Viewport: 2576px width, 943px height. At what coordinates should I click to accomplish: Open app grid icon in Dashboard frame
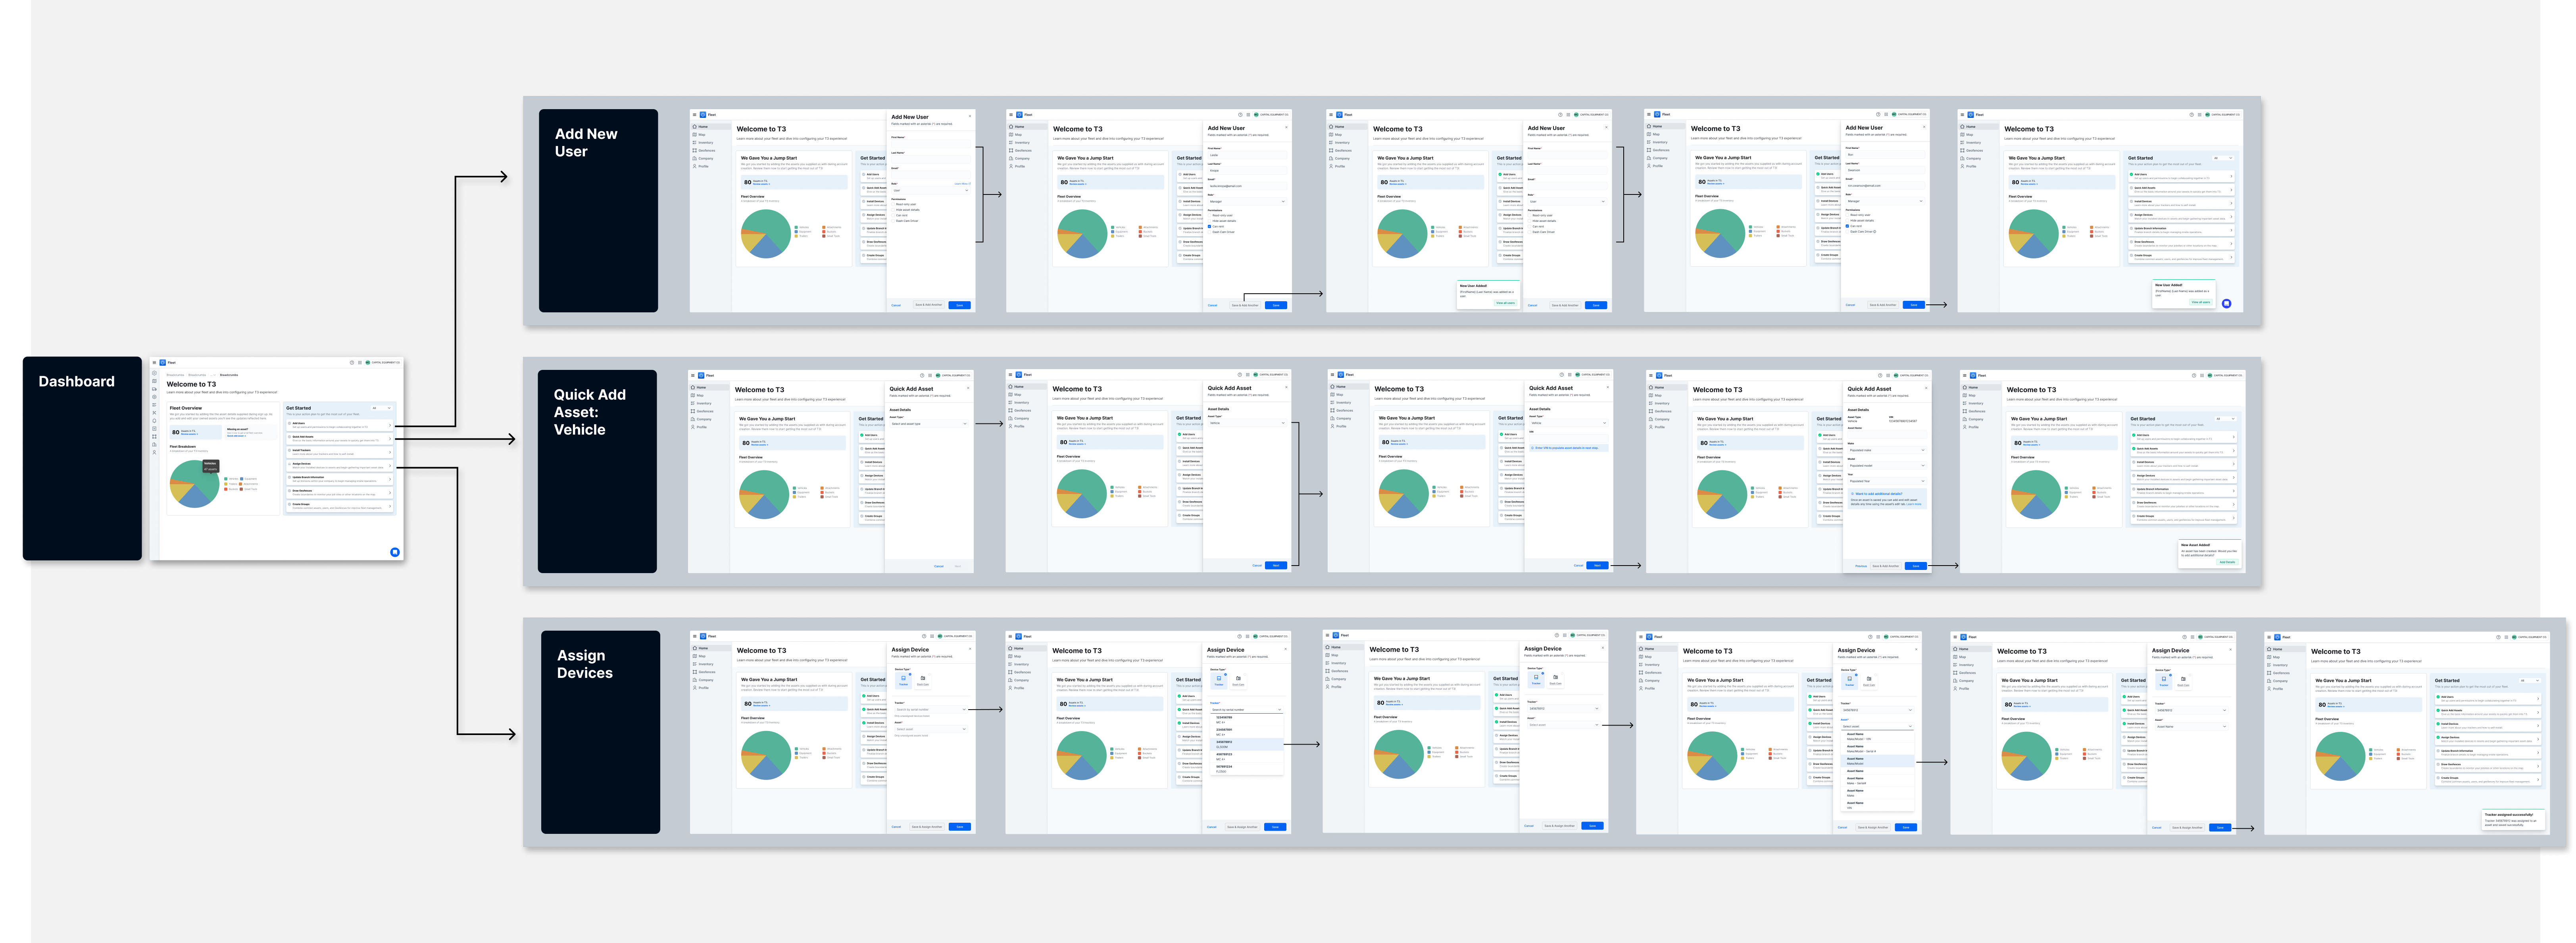pos(360,363)
